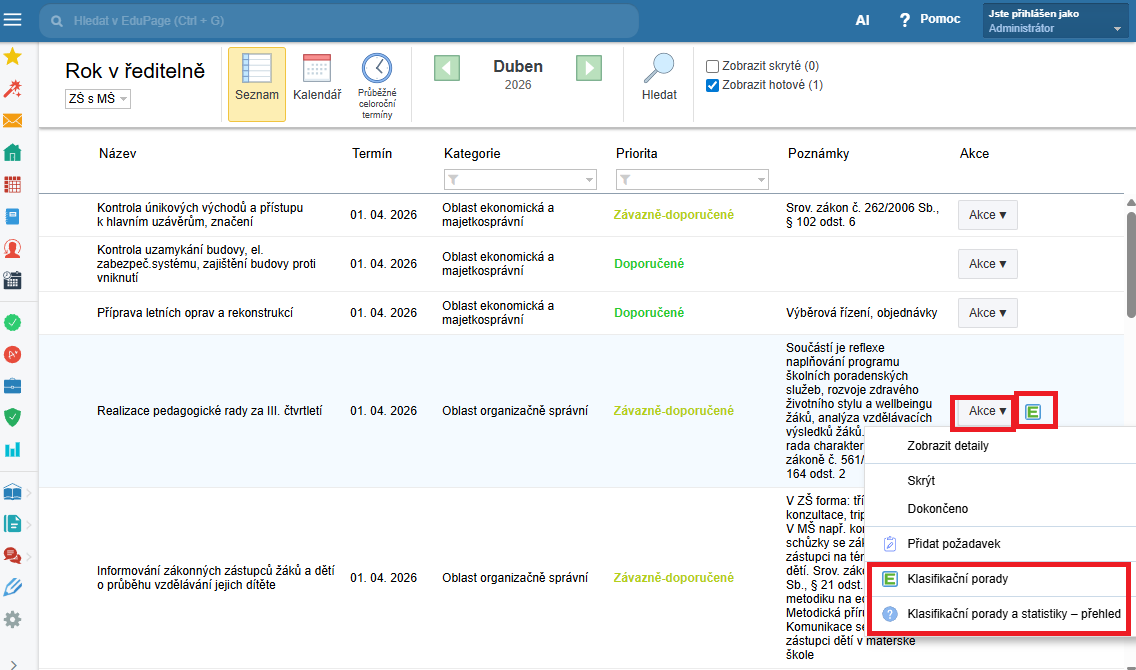Click the Hledat magnifier icon
1136x670 pixels.
coord(659,78)
